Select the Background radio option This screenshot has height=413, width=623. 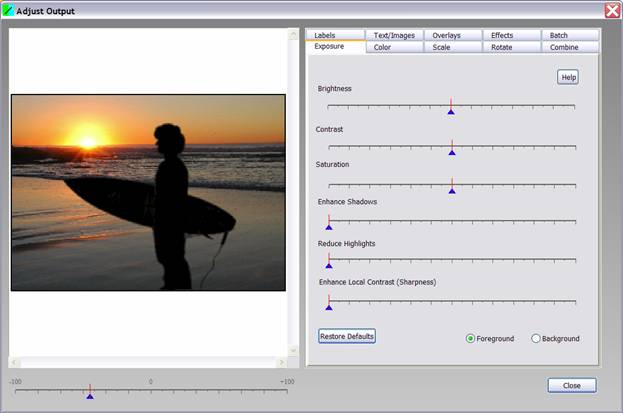536,339
